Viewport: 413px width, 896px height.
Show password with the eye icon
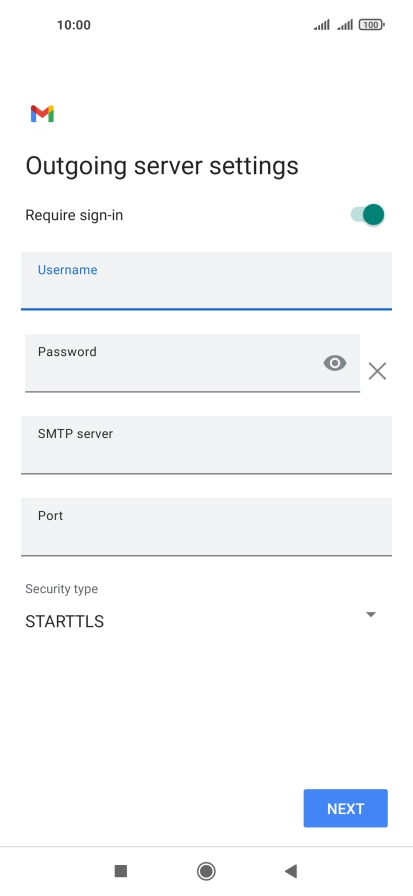coord(335,363)
